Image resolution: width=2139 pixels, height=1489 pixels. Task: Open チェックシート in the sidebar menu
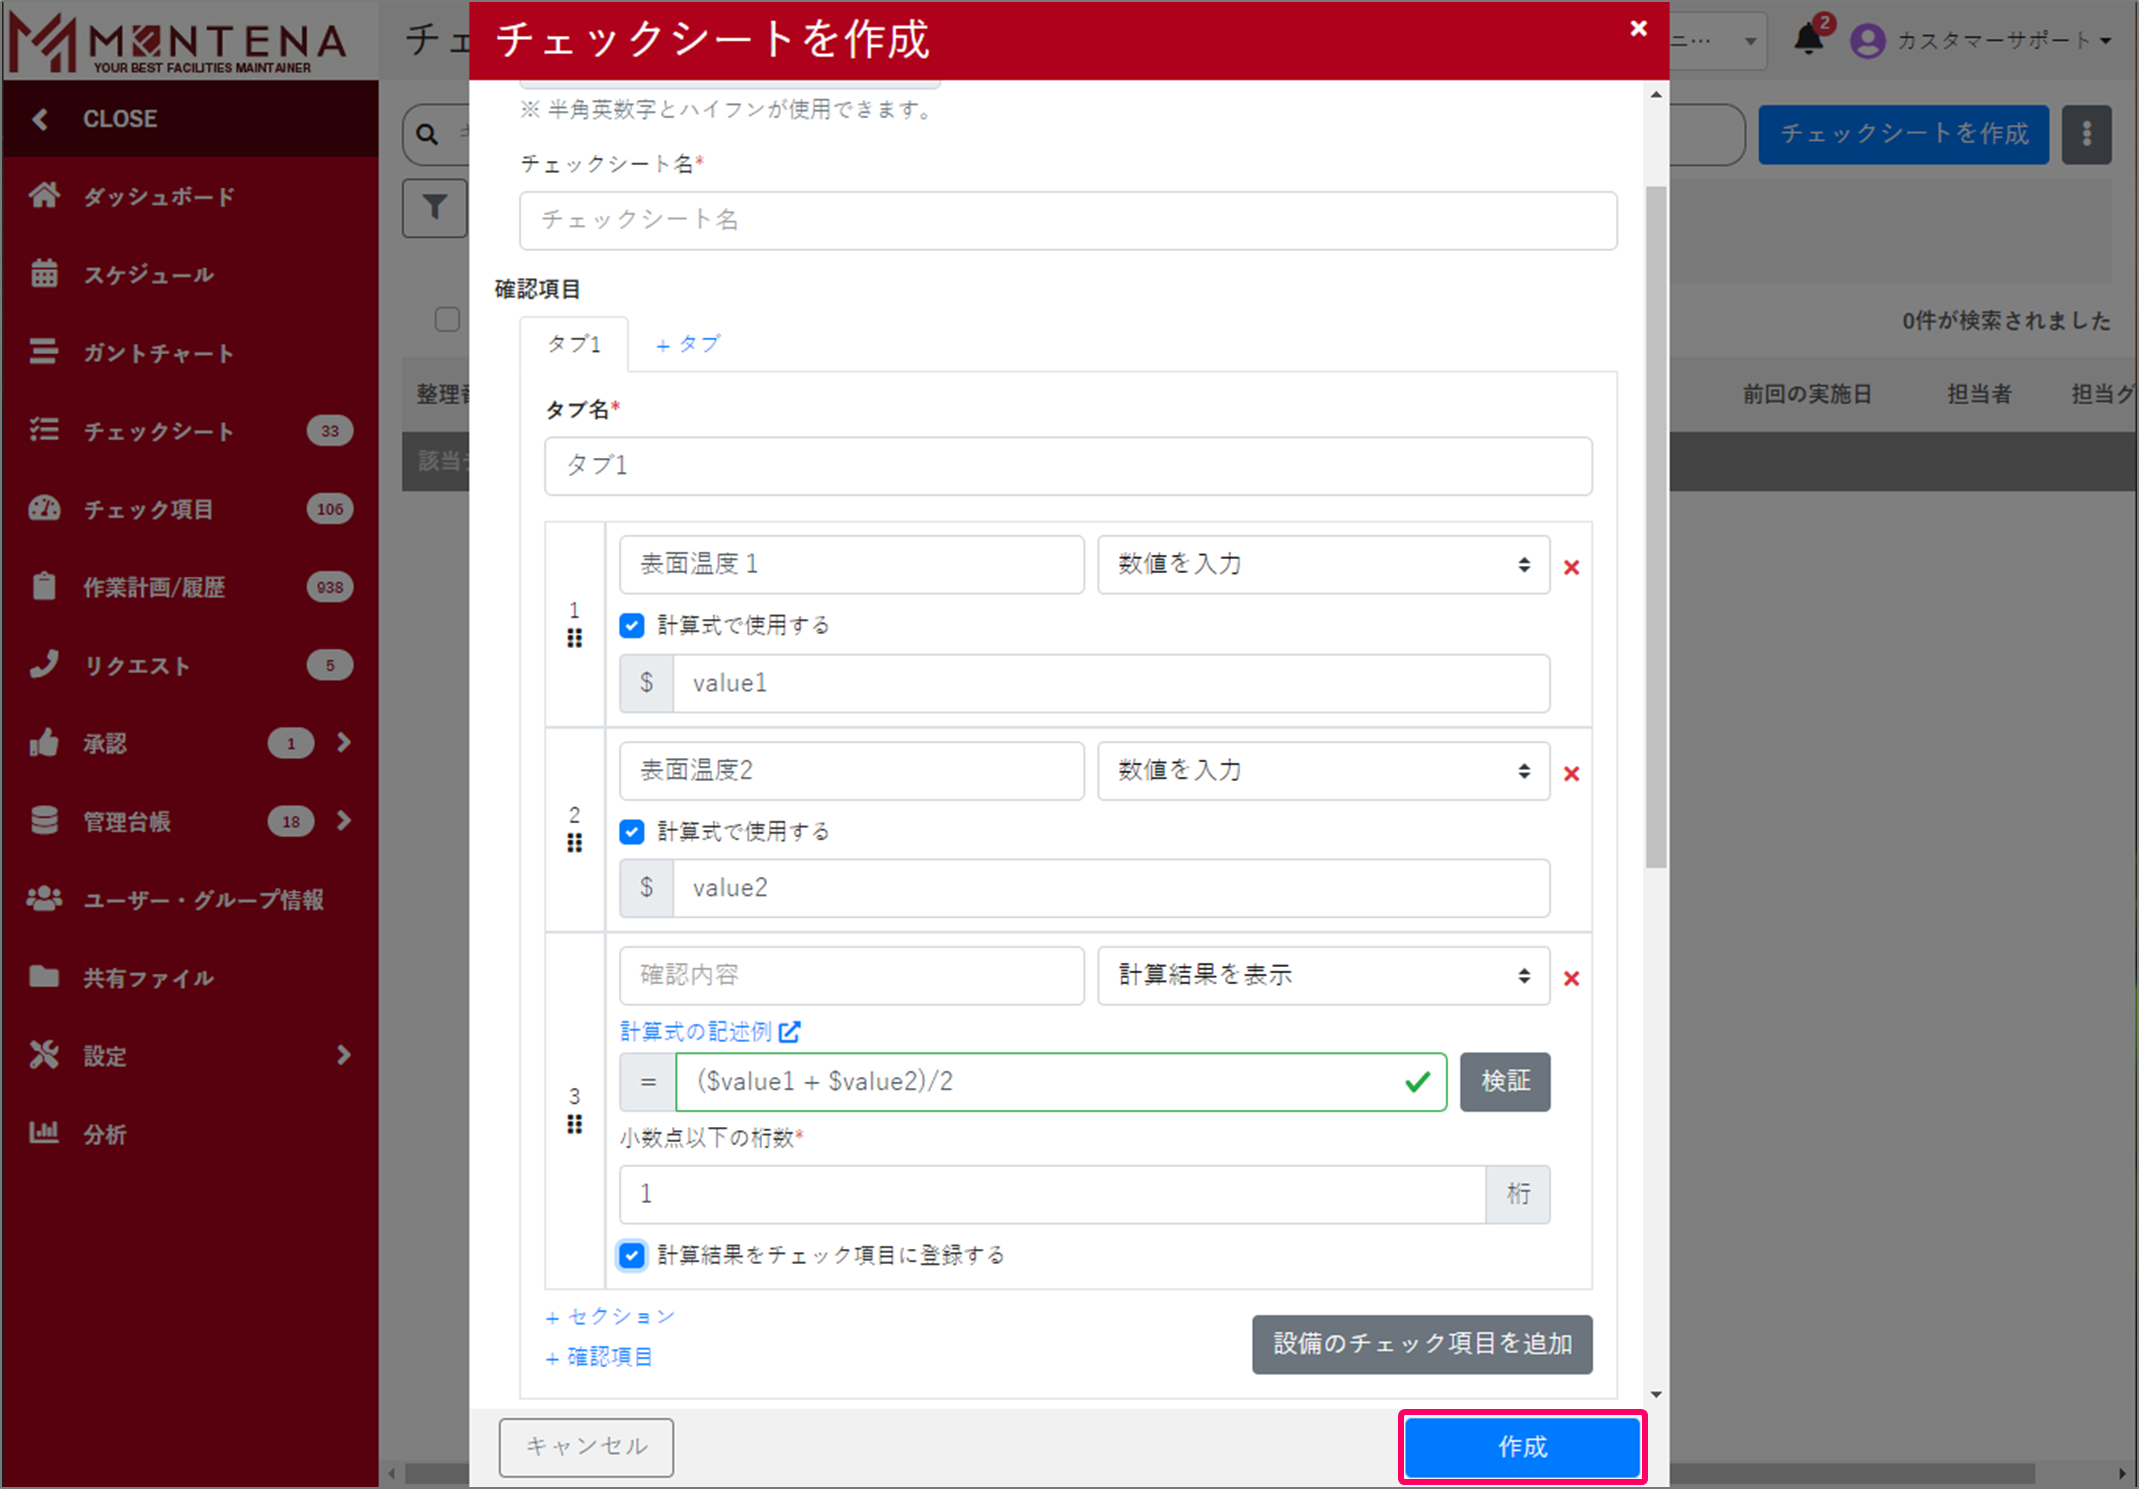tap(158, 431)
